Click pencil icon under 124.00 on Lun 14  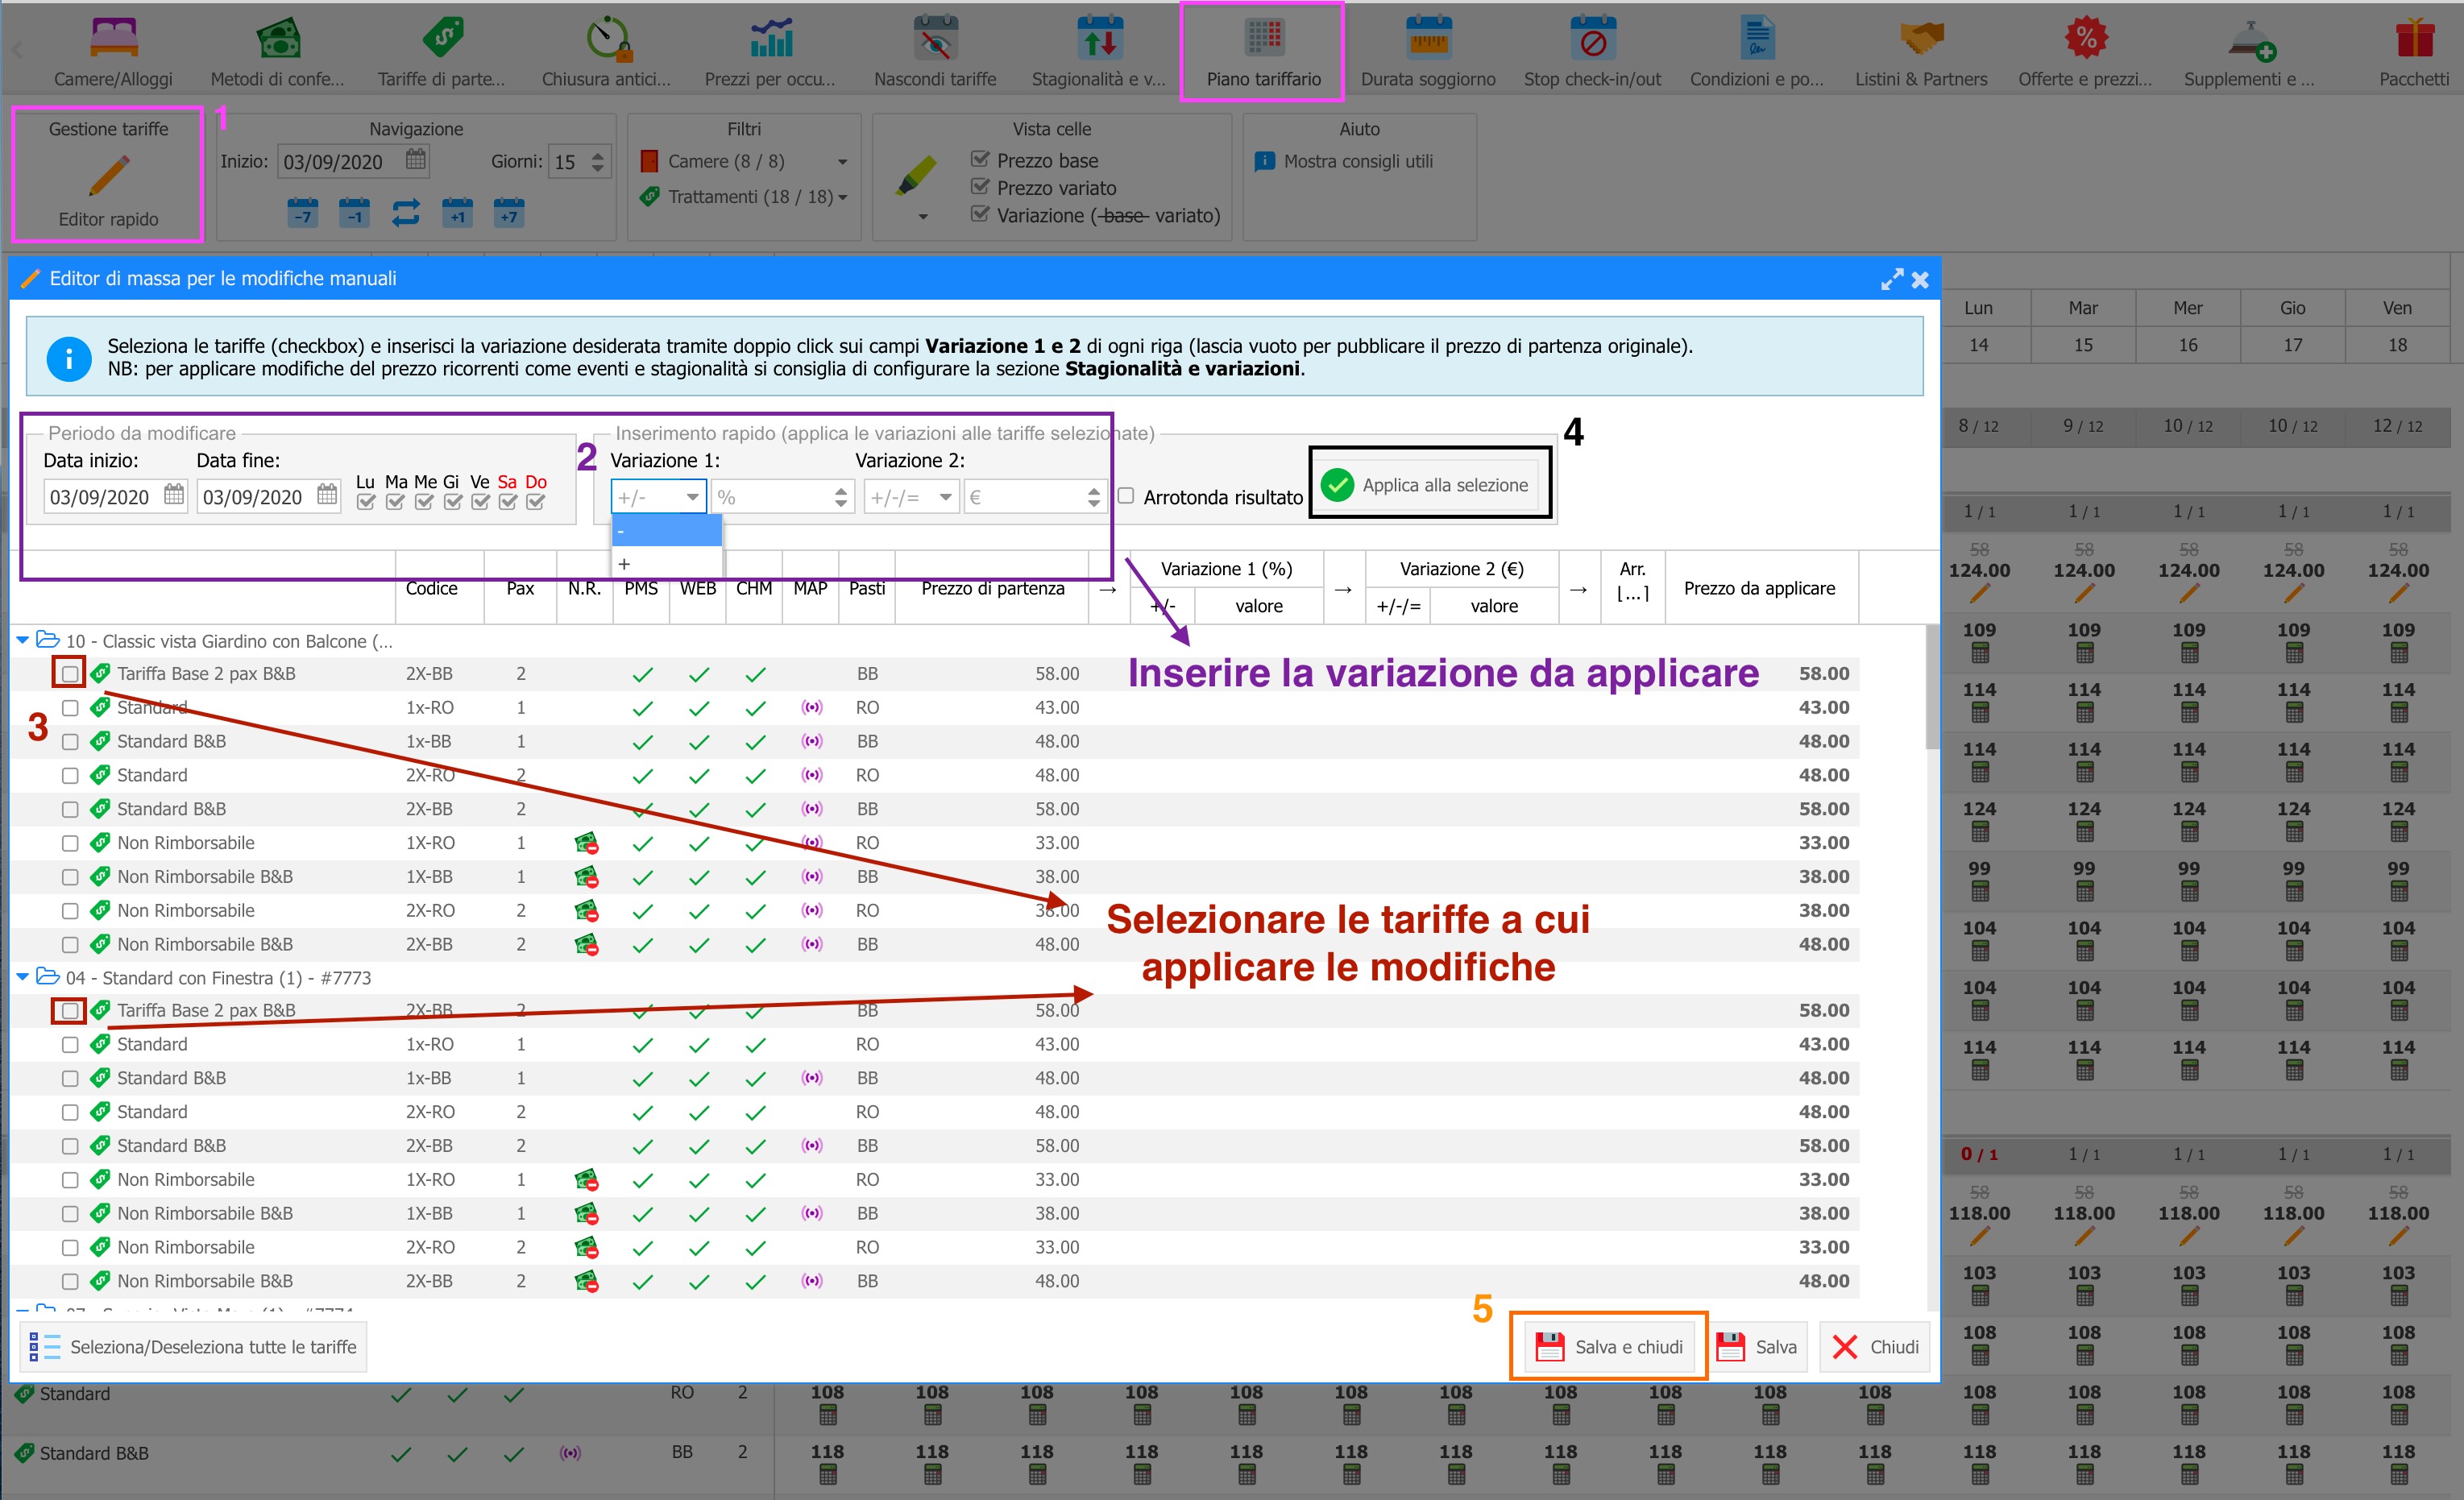pos(1979,594)
